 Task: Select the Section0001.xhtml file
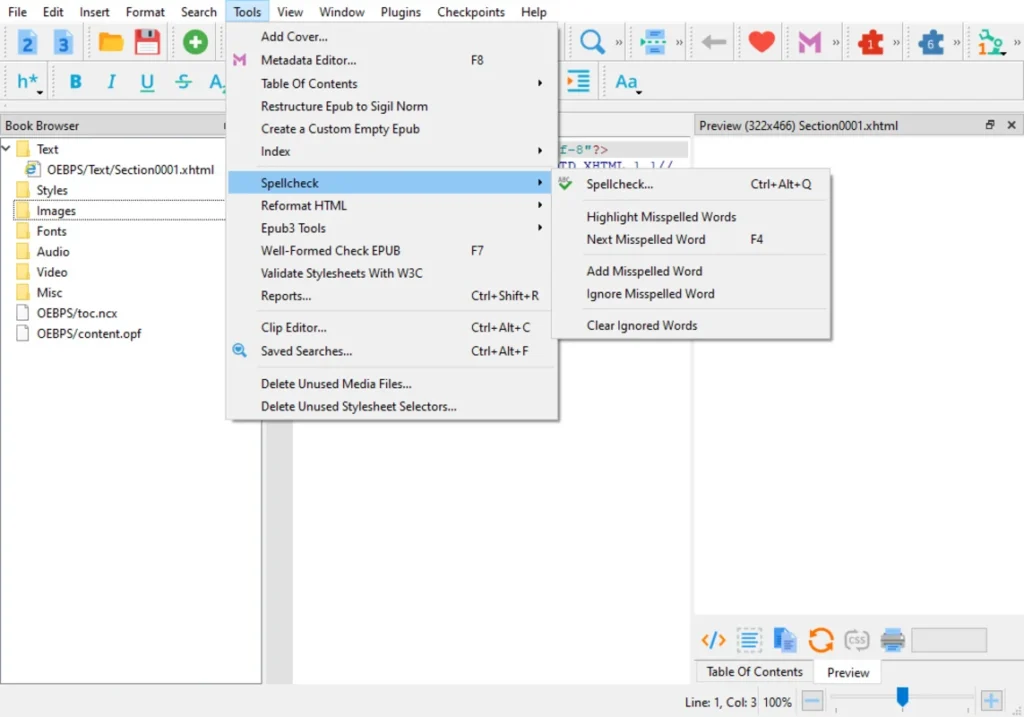point(130,170)
